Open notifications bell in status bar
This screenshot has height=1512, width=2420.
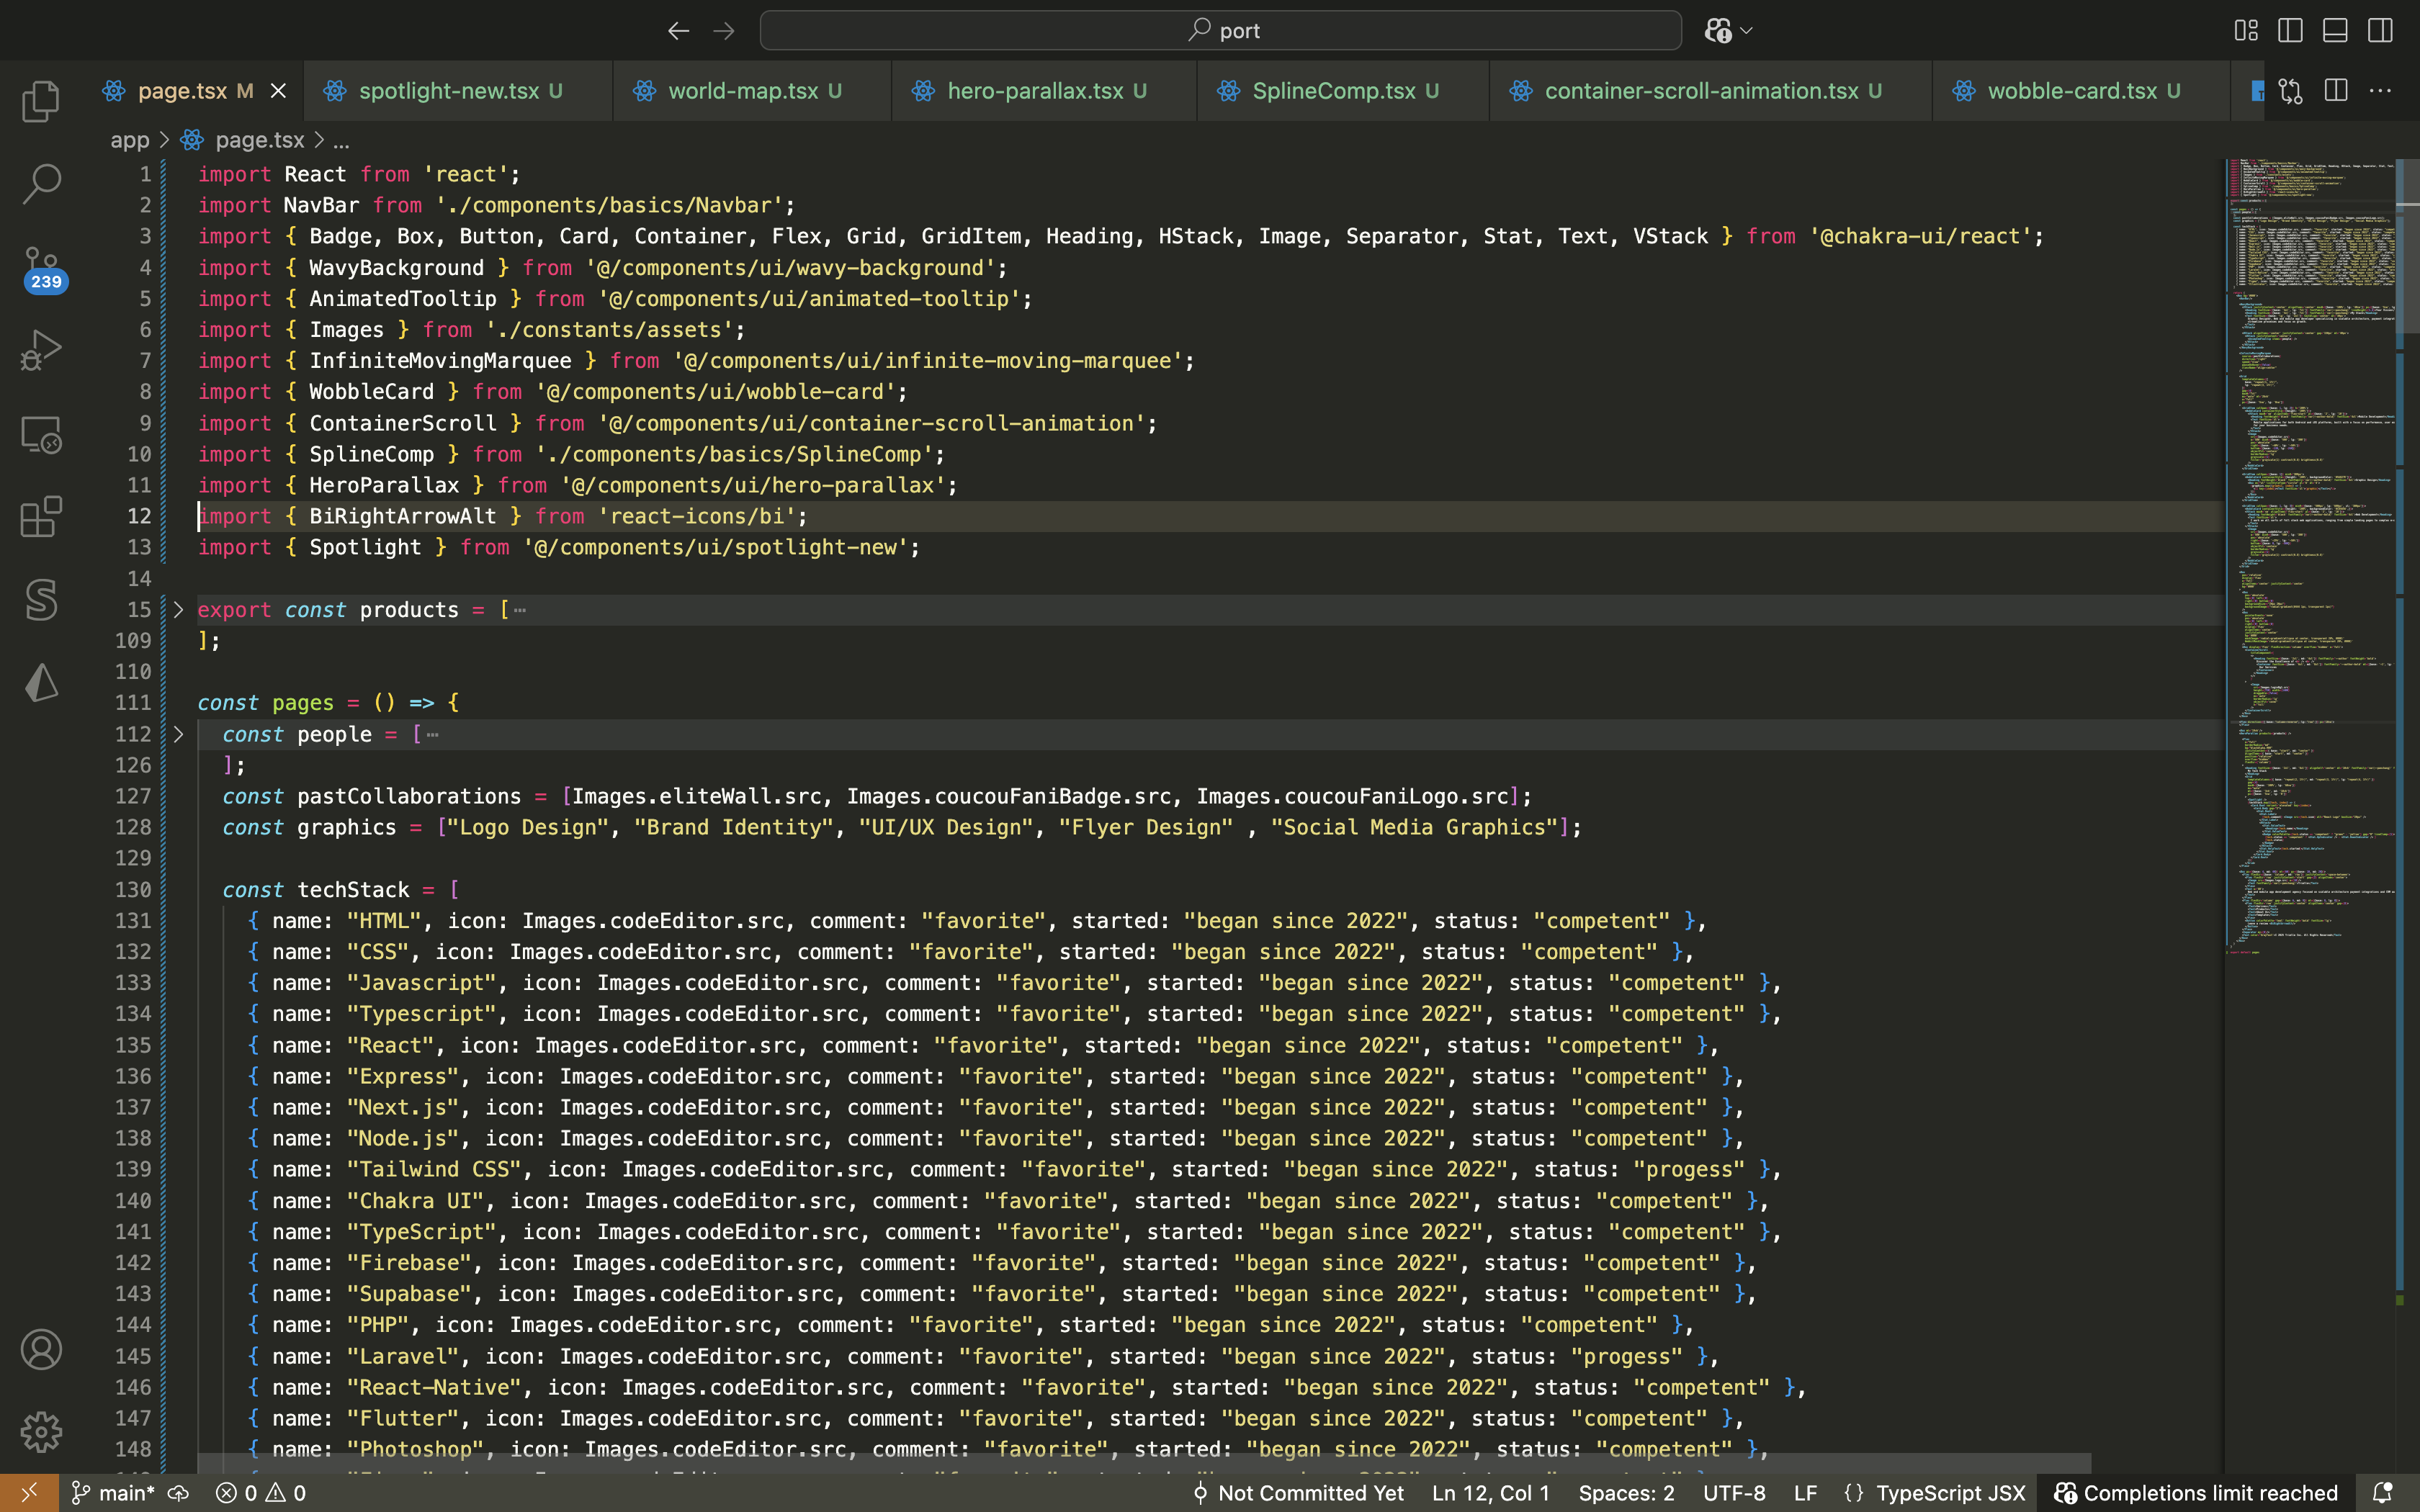pos(2383,1493)
